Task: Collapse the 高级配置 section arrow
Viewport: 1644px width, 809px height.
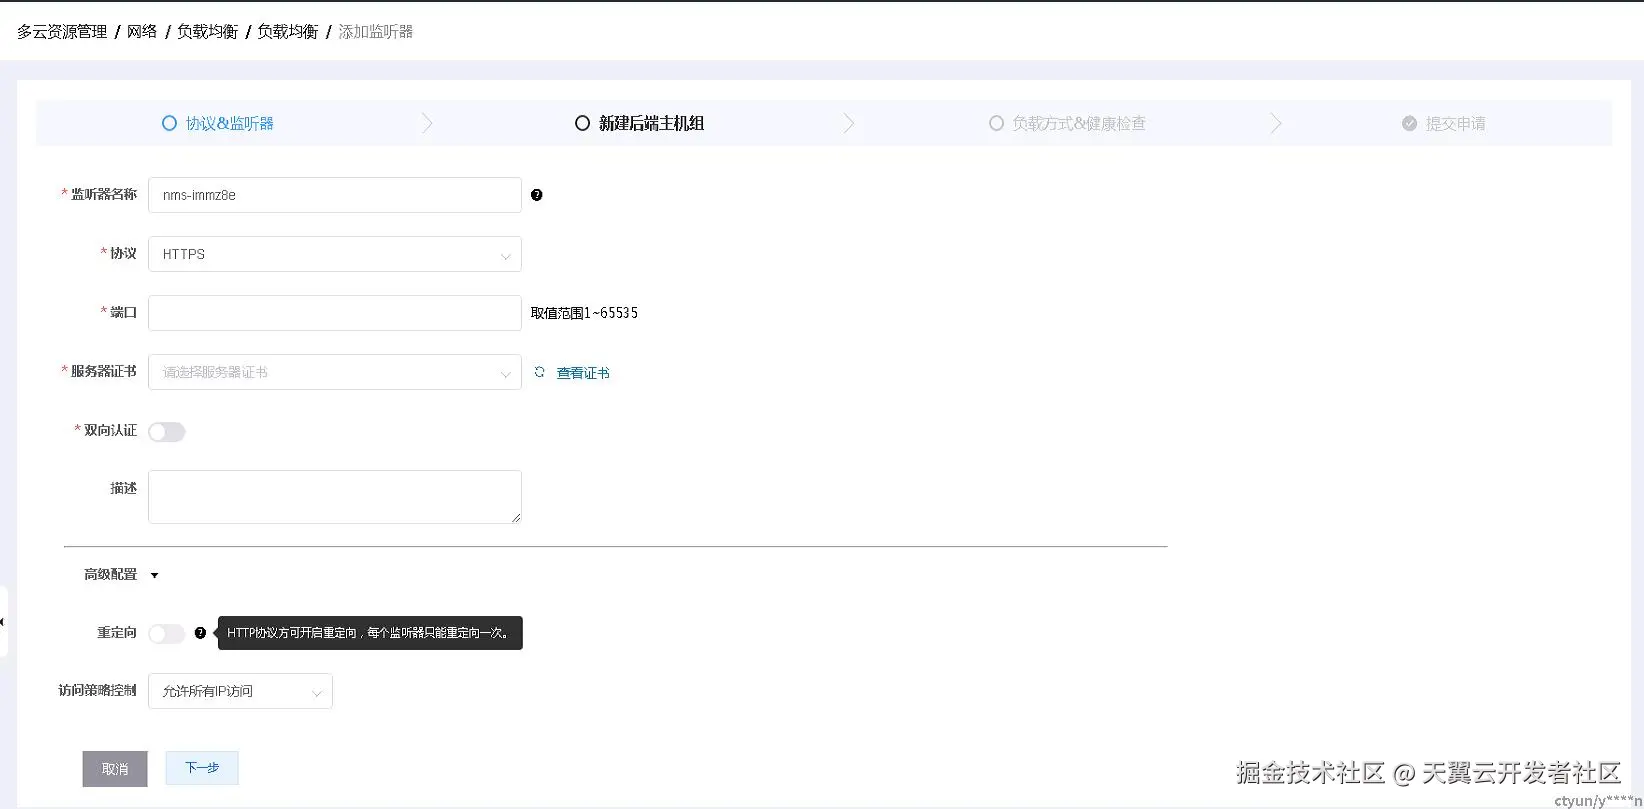Action: point(154,575)
